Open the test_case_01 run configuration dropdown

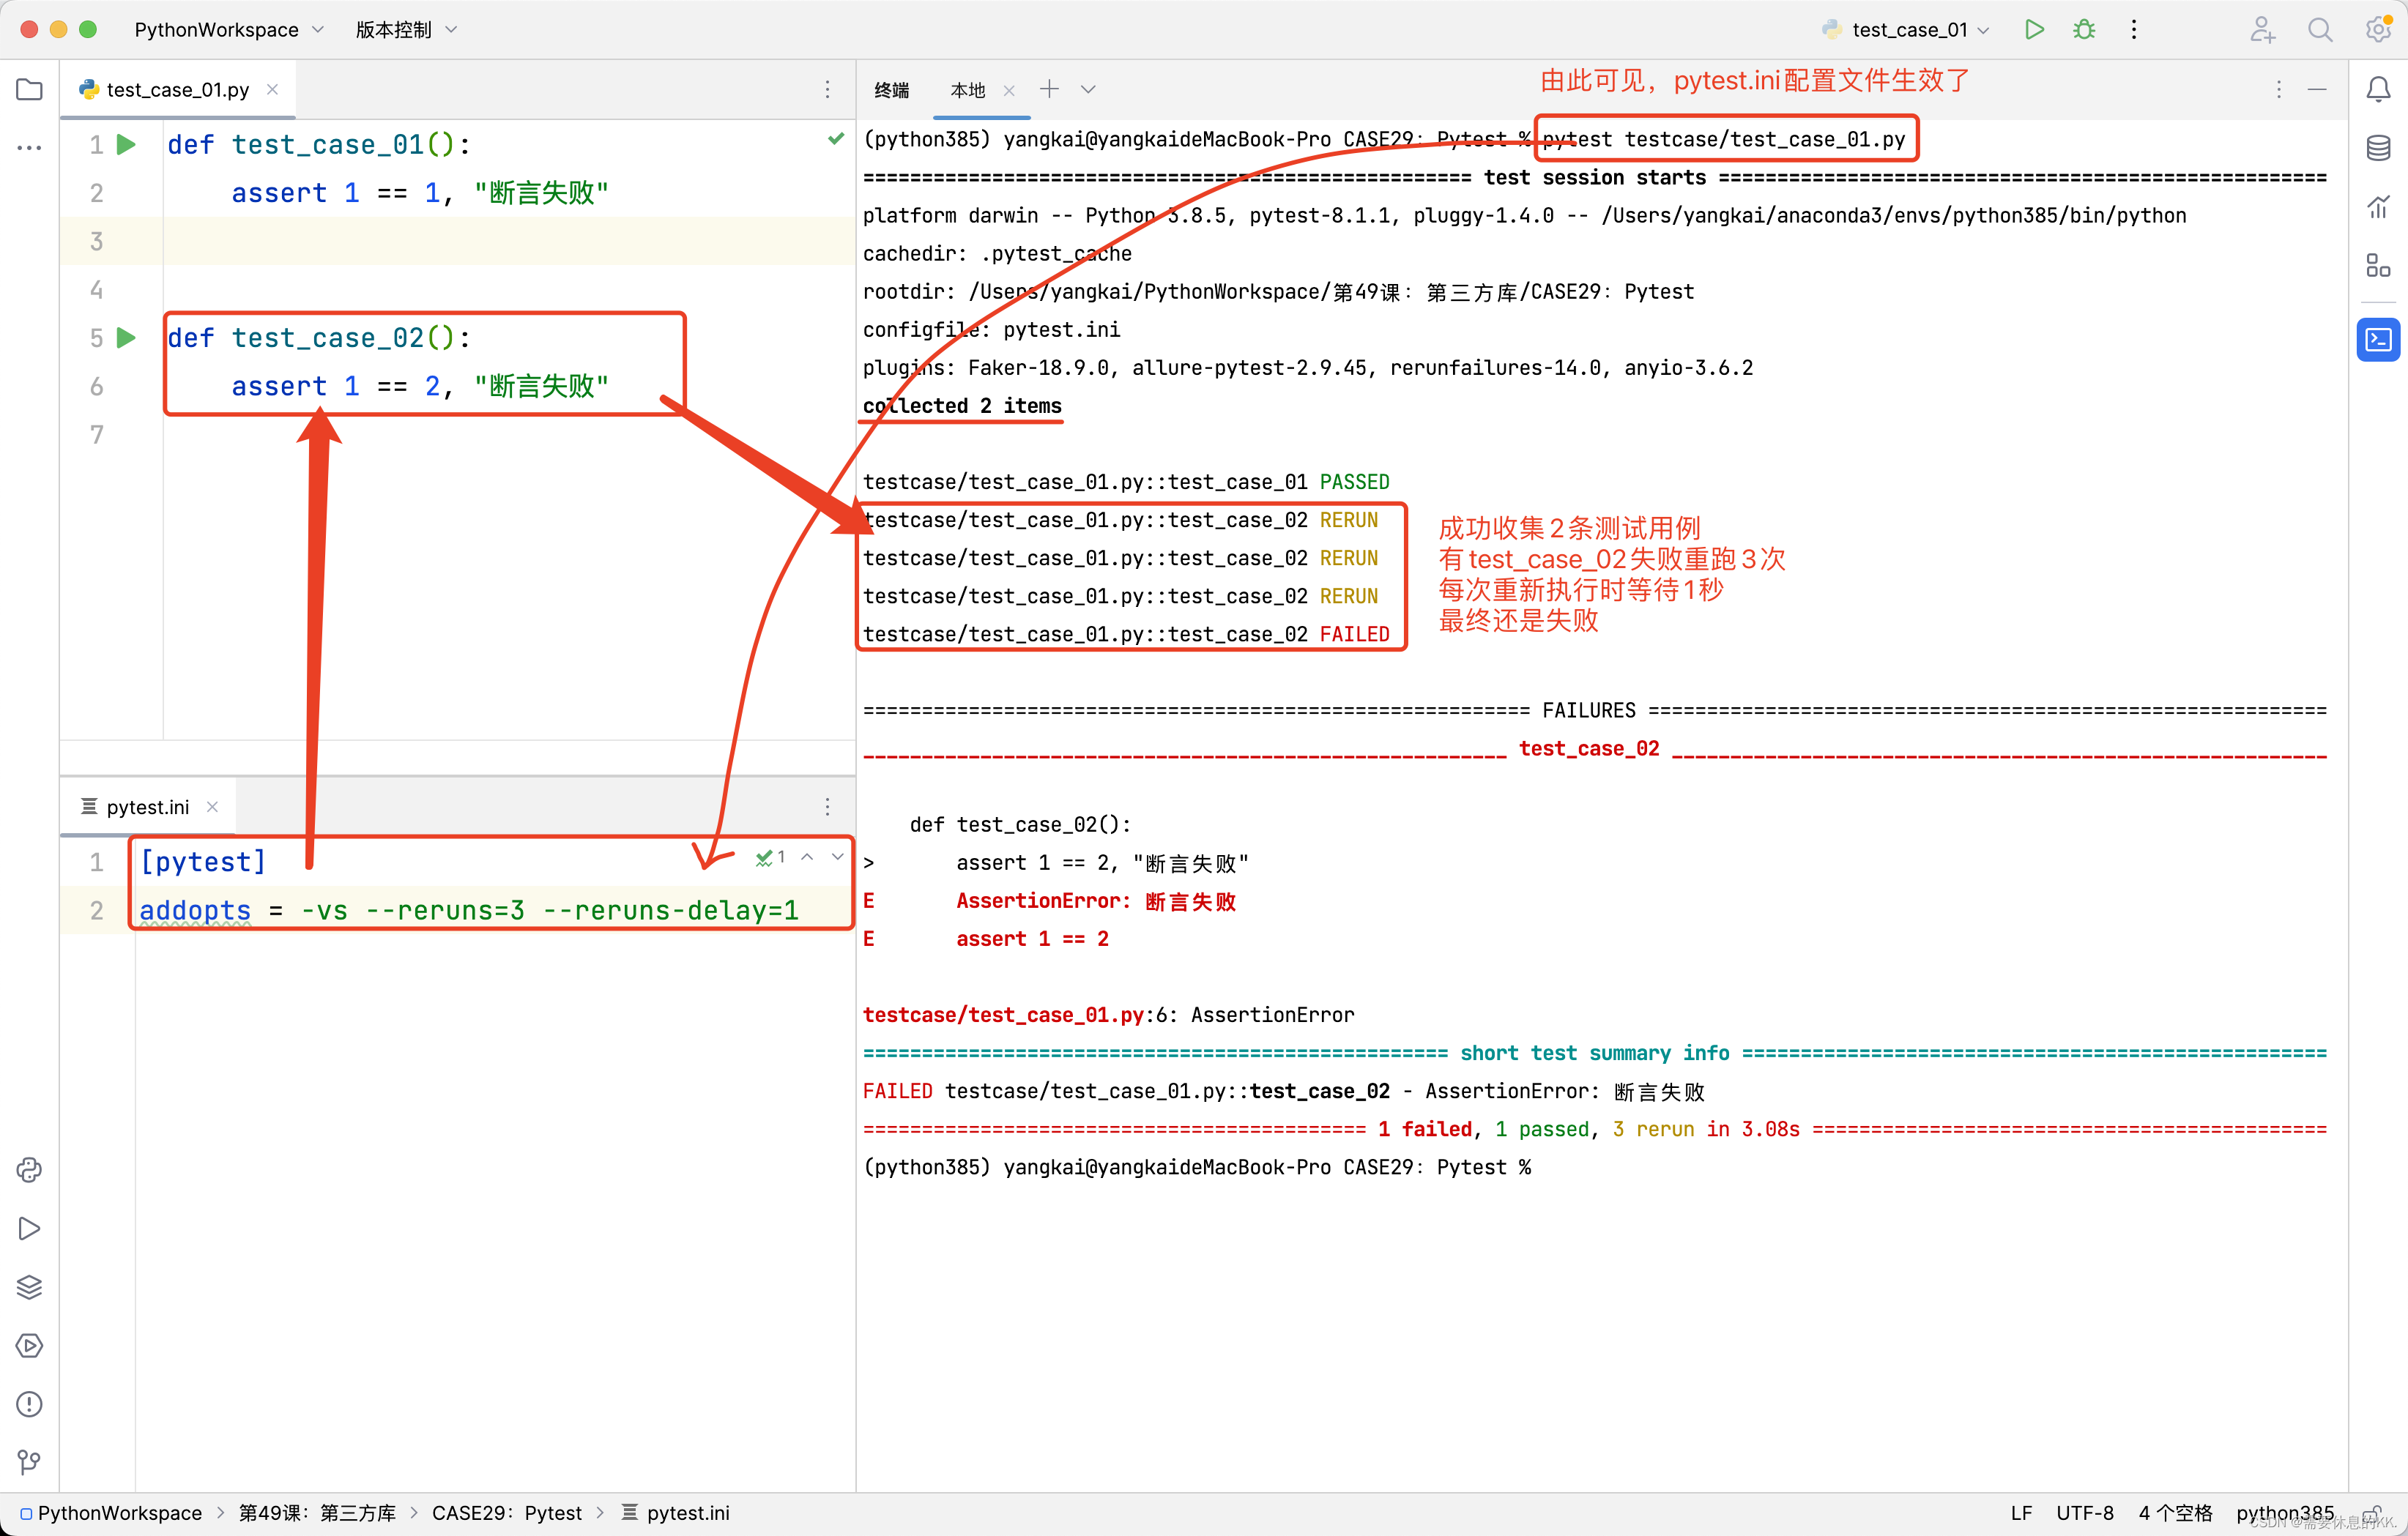click(1907, 29)
